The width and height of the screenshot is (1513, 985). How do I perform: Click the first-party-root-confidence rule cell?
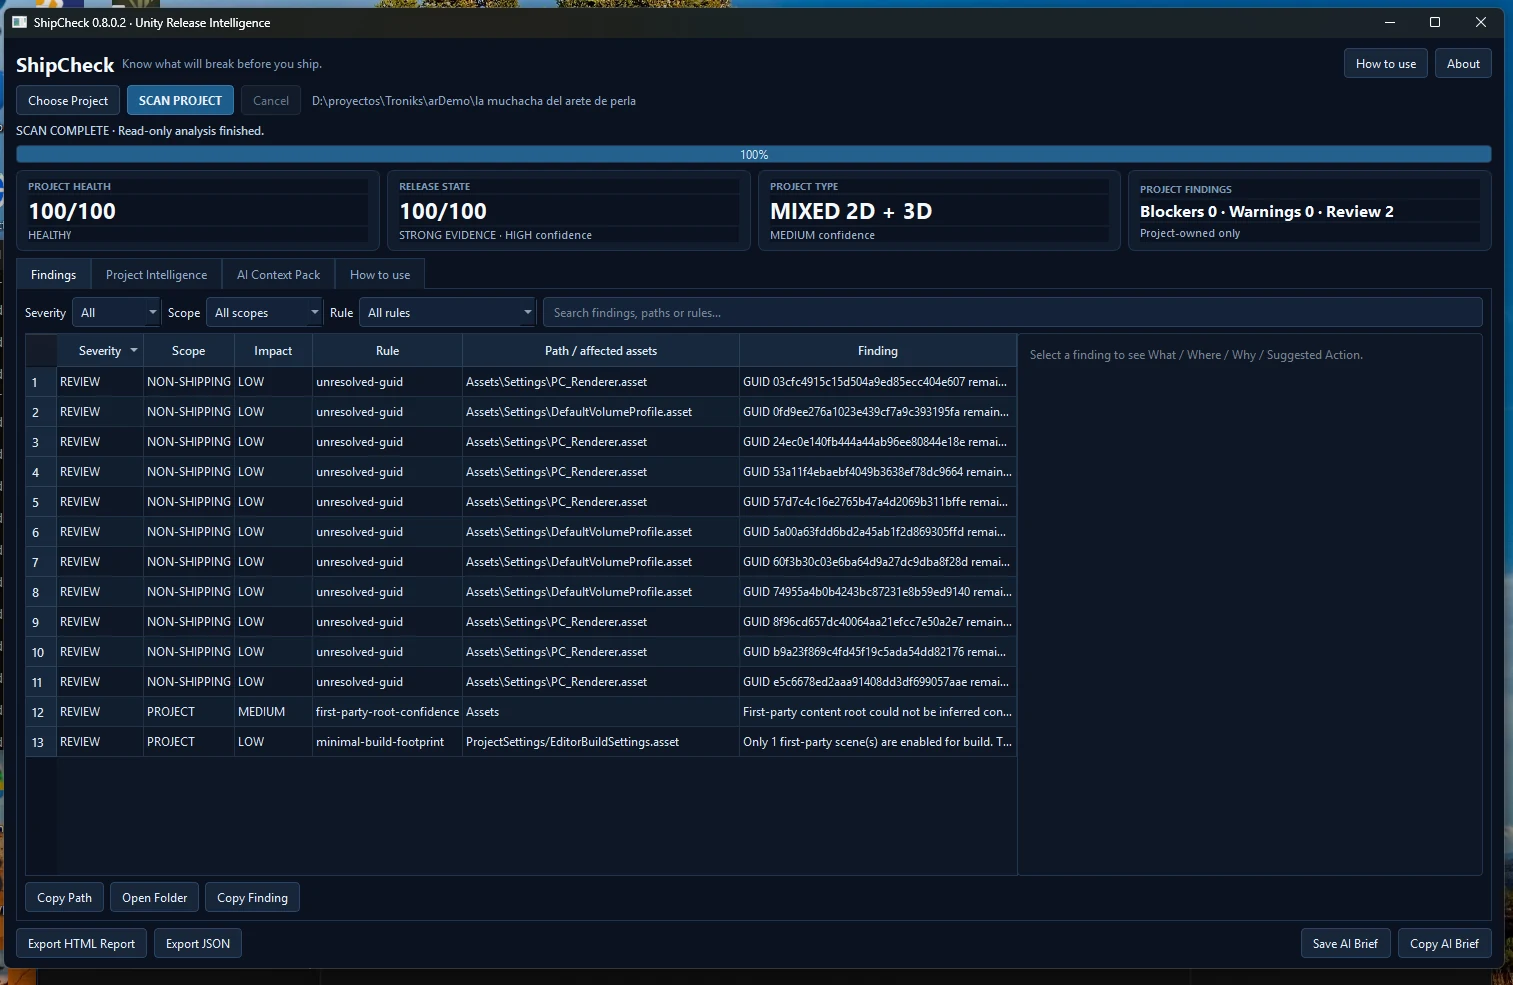pyautogui.click(x=387, y=712)
